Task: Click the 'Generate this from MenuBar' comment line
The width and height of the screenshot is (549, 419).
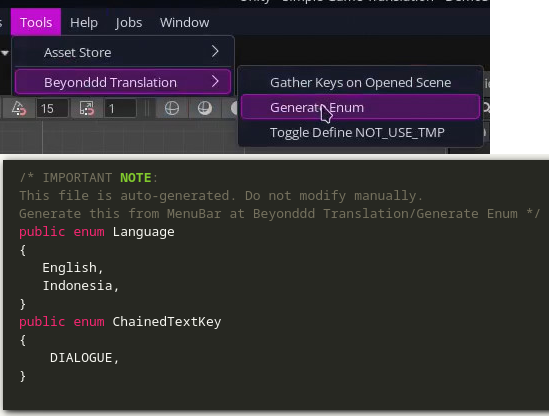Action: pyautogui.click(x=280, y=214)
